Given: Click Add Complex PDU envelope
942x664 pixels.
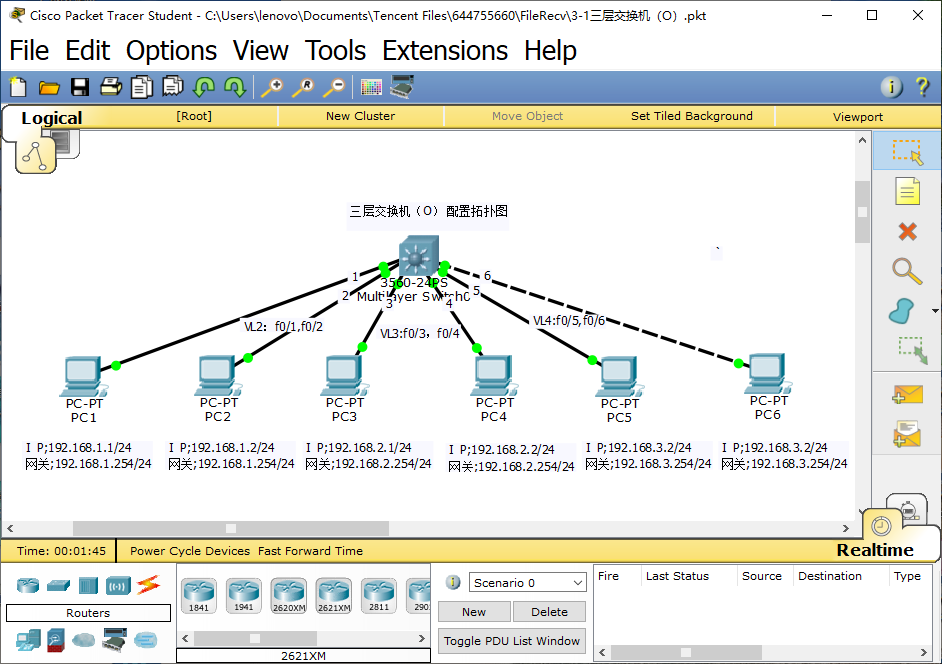Looking at the screenshot, I should tap(907, 433).
